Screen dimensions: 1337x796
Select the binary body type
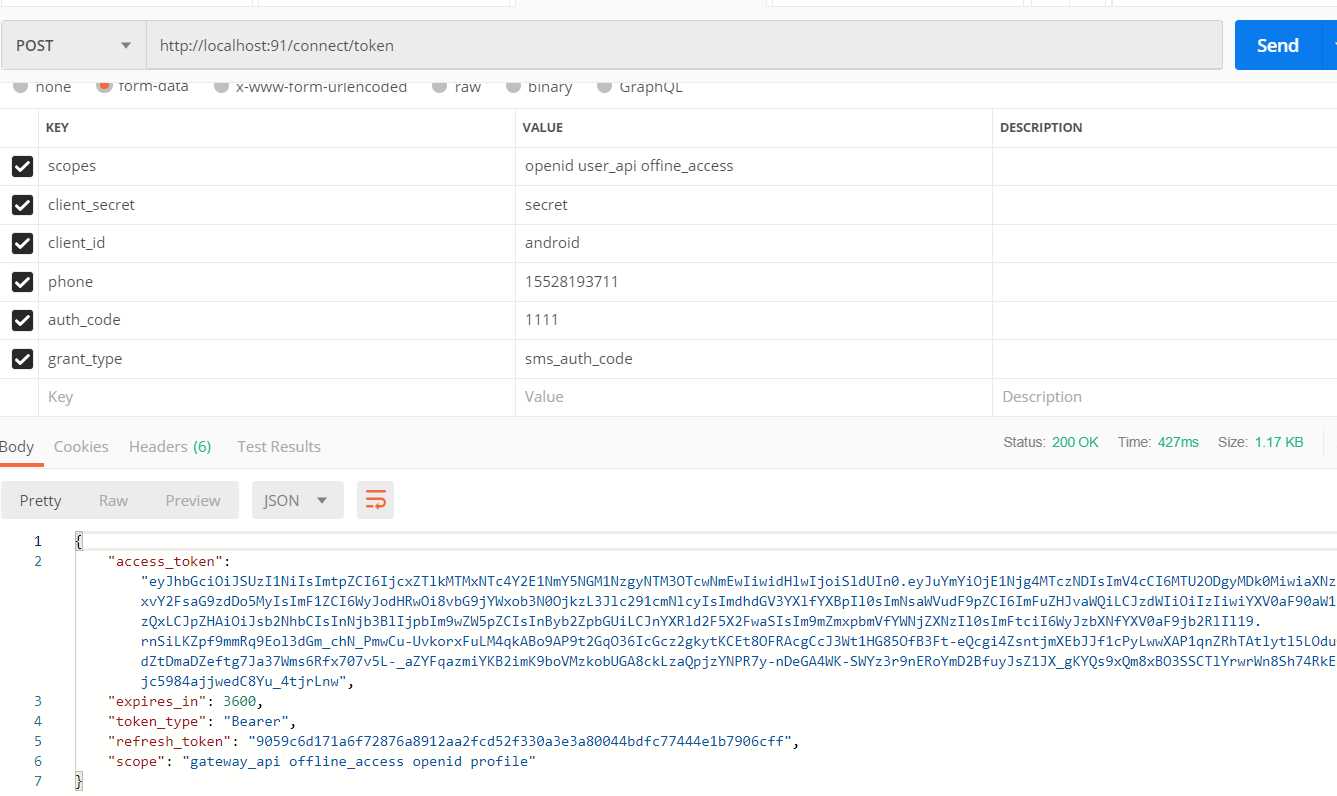click(539, 87)
